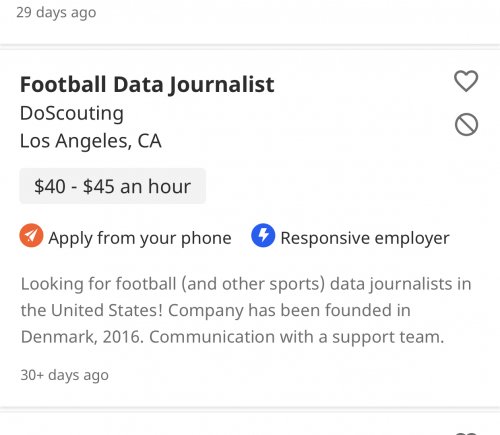Image resolution: width=500 pixels, height=435 pixels.
Task: Open the previous job card above the divider
Action: [x=250, y=21]
